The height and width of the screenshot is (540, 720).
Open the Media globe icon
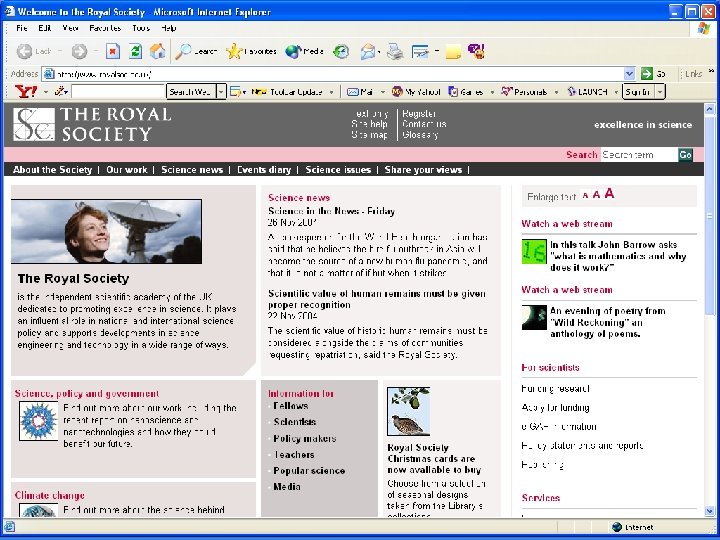click(293, 51)
